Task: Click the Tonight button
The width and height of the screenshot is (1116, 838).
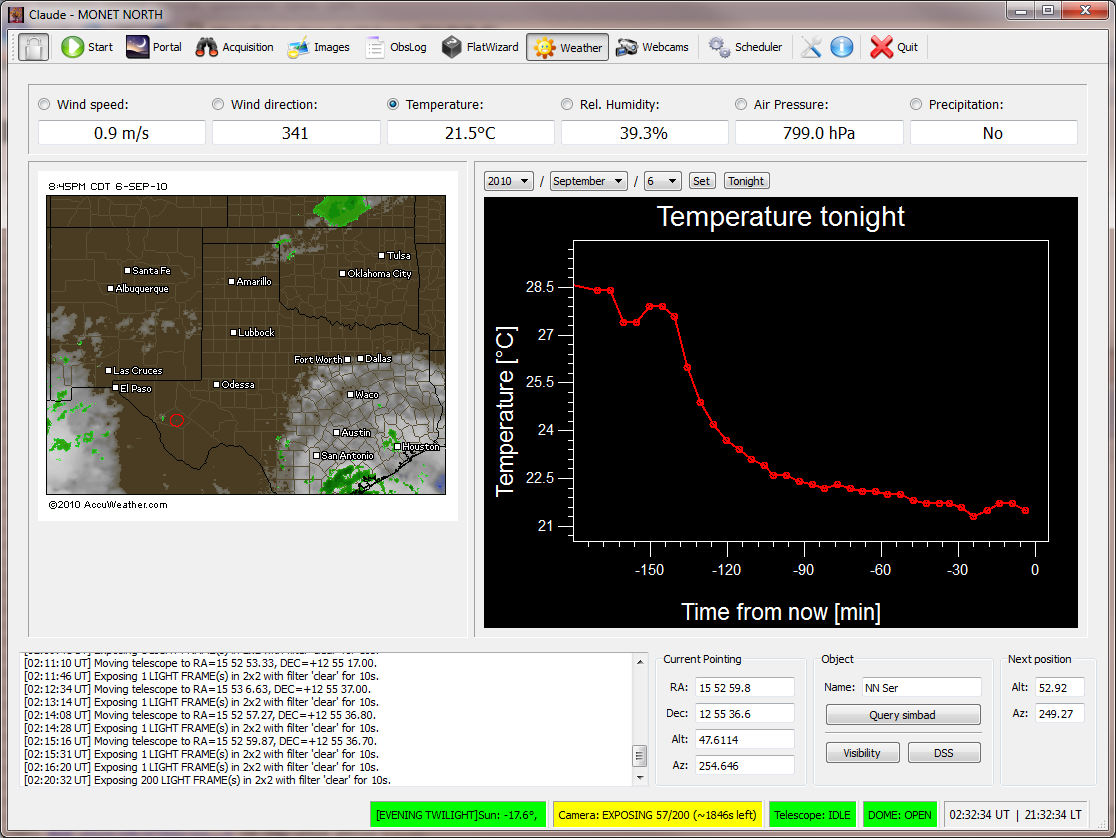Action: pyautogui.click(x=746, y=181)
